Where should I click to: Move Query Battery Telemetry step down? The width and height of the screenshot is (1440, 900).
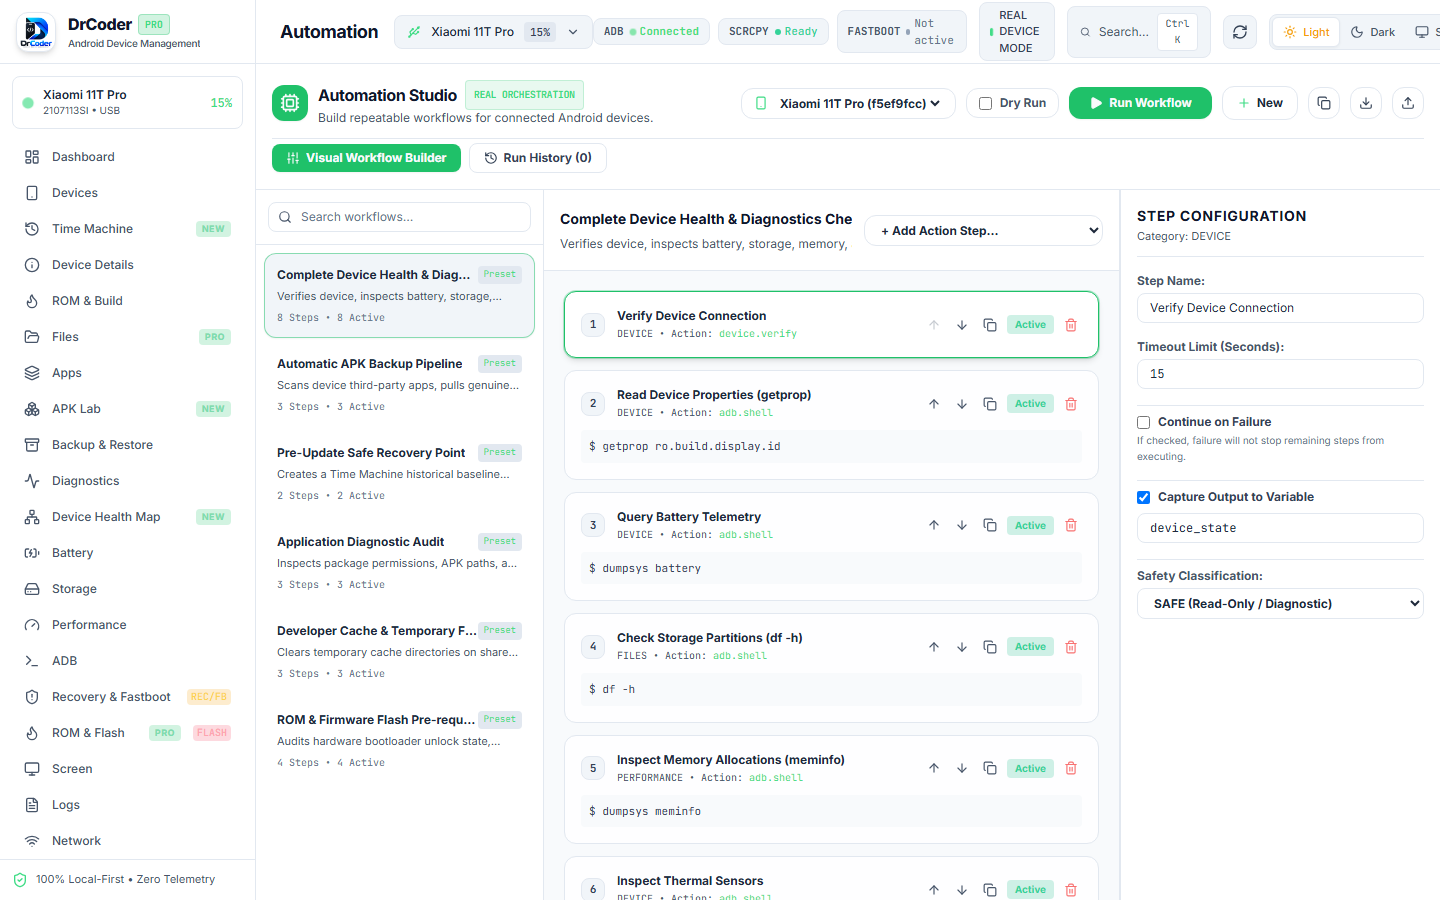coord(962,526)
